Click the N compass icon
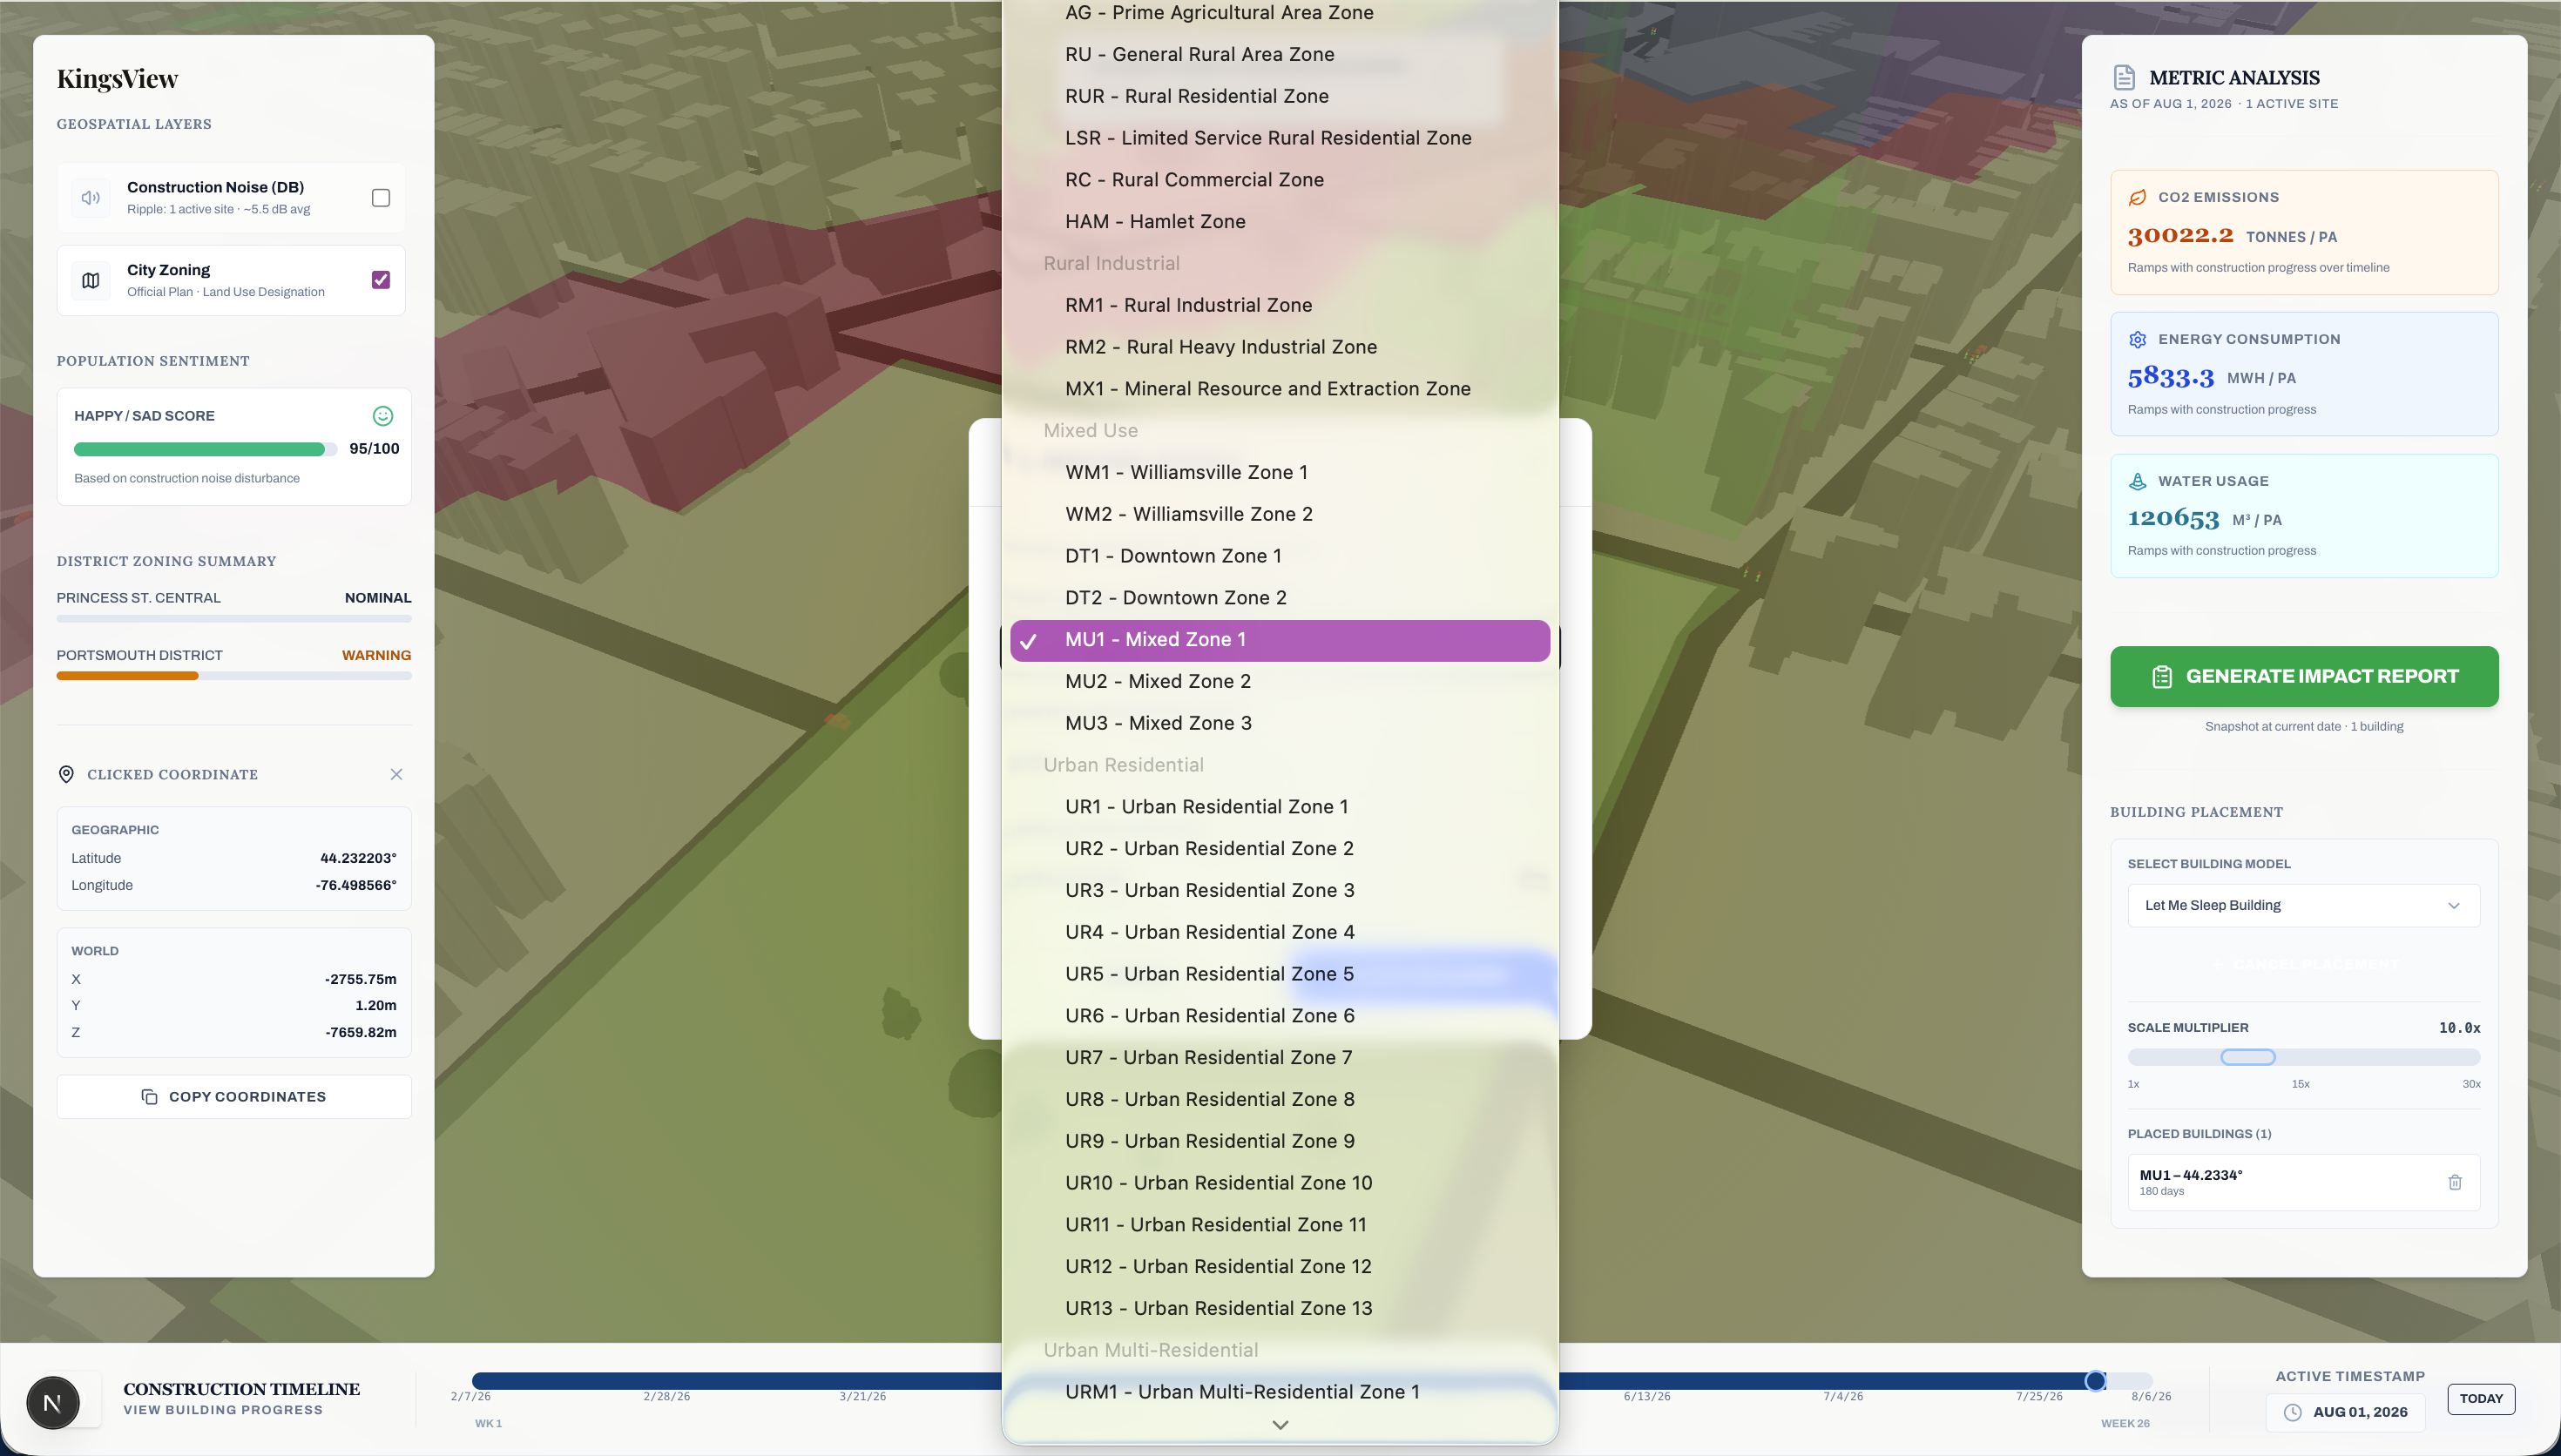Viewport: 2561px width, 1456px height. 53,1402
